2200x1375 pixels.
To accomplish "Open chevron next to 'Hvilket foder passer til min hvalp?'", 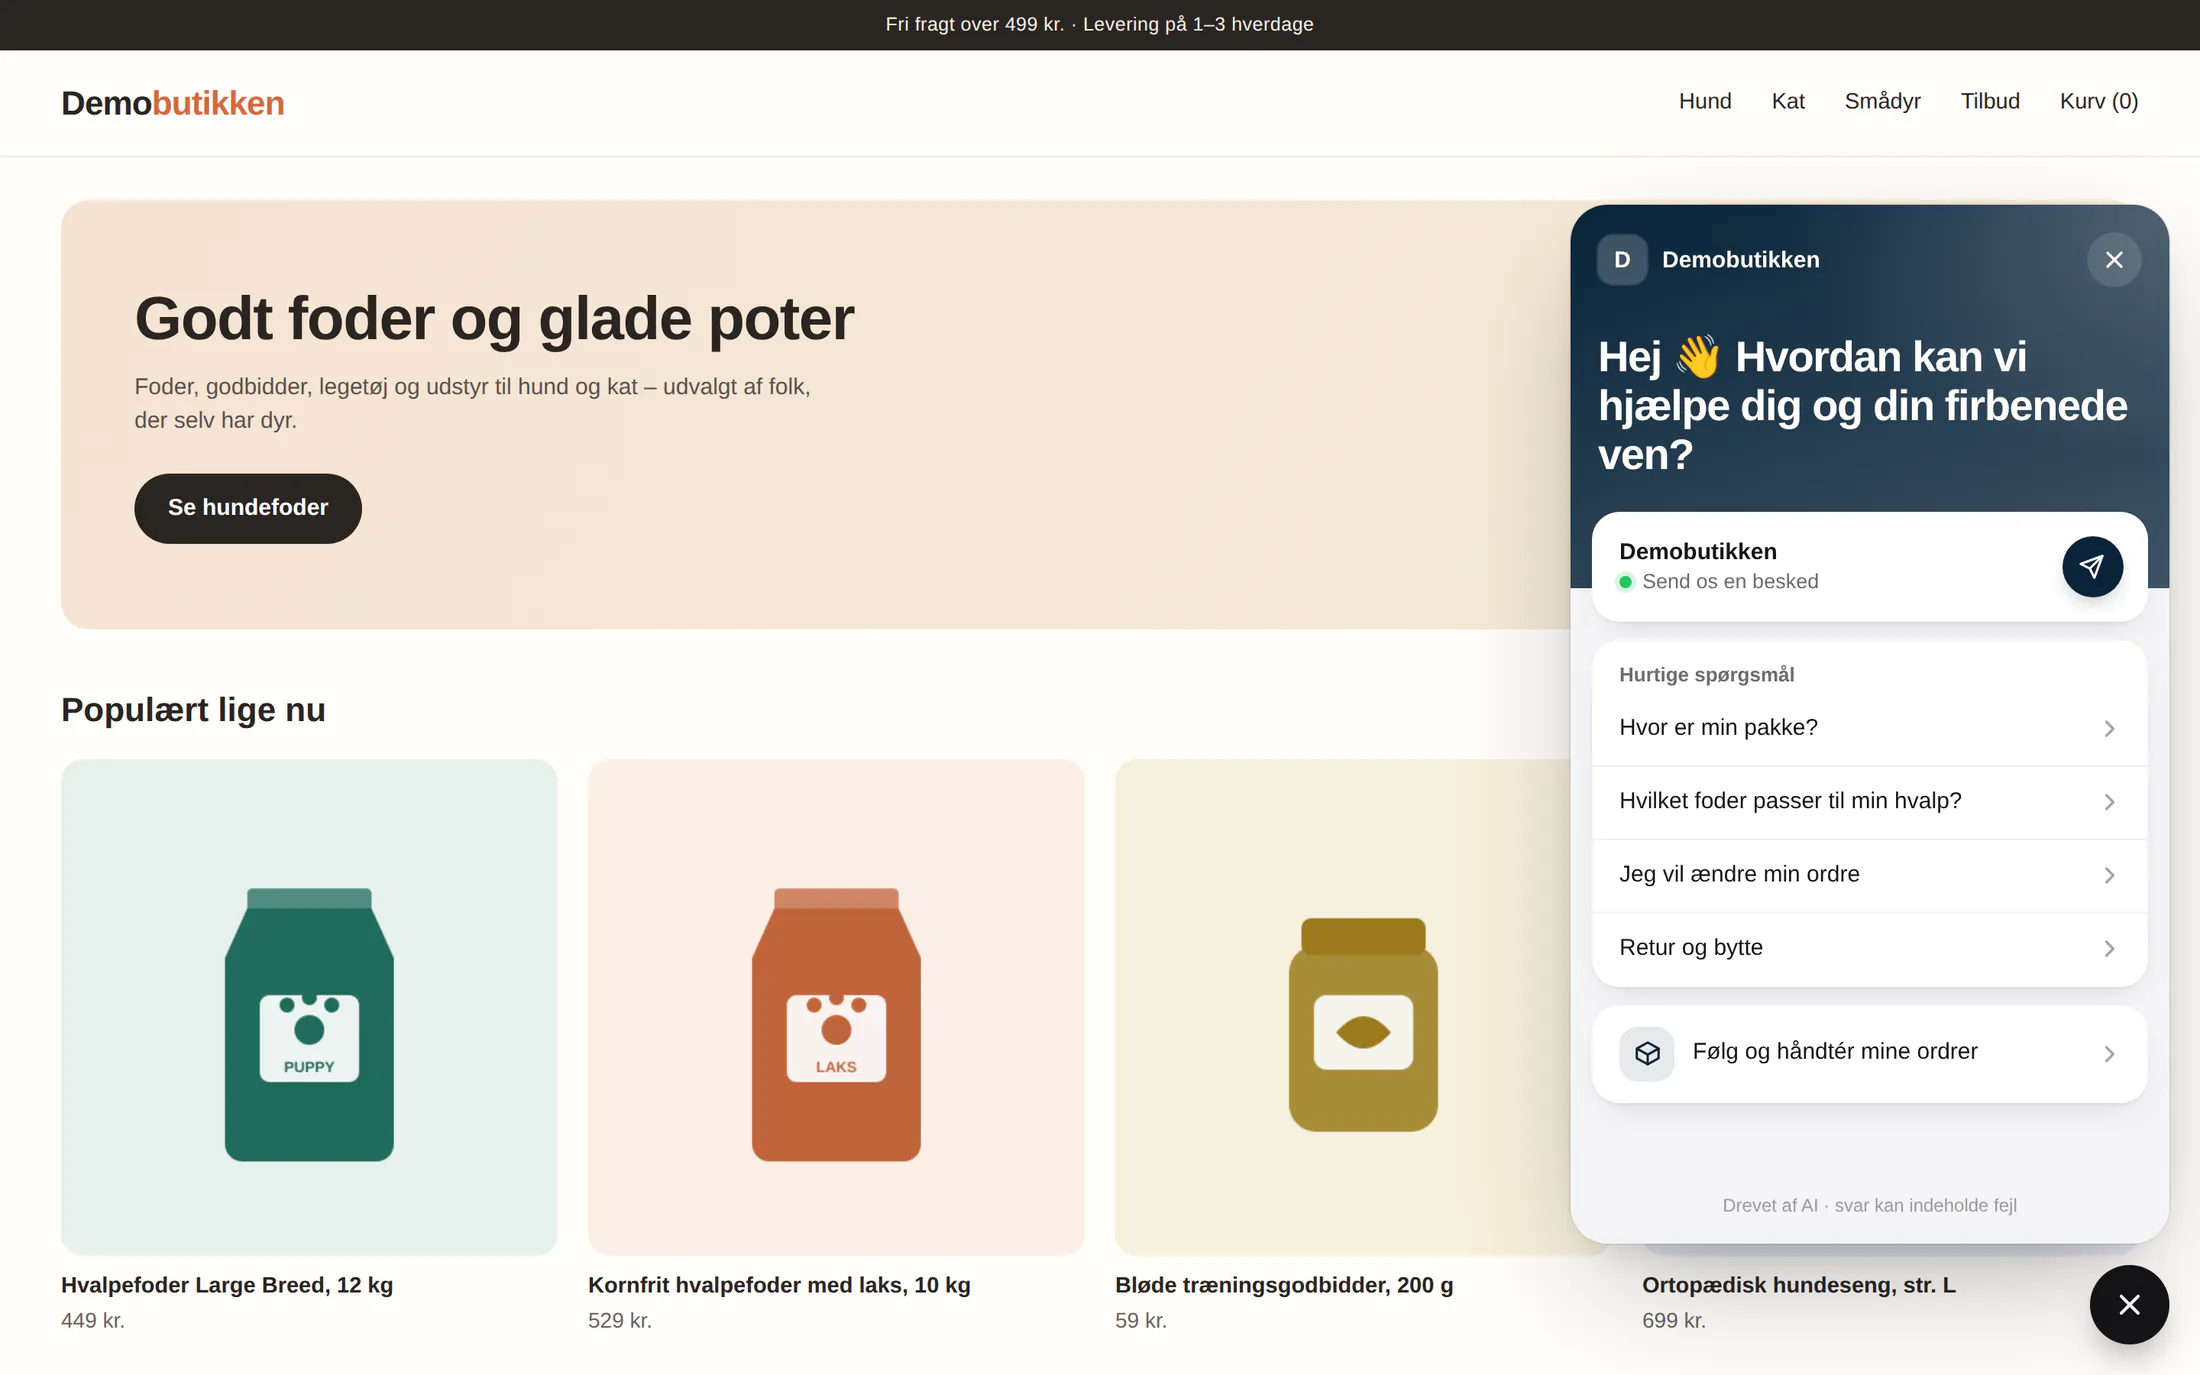I will (x=2109, y=802).
